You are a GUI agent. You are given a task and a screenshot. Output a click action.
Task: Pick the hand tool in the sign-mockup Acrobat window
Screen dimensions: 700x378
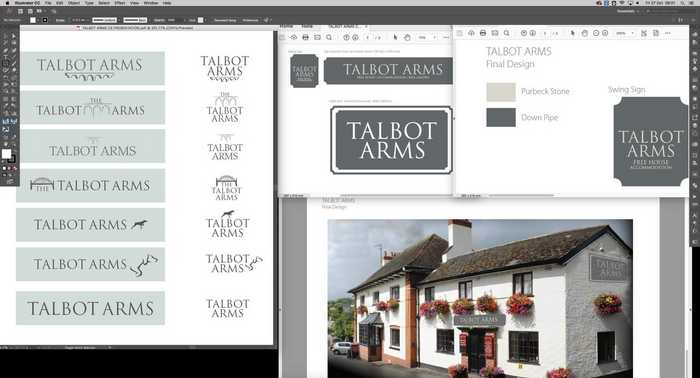[x=407, y=37]
